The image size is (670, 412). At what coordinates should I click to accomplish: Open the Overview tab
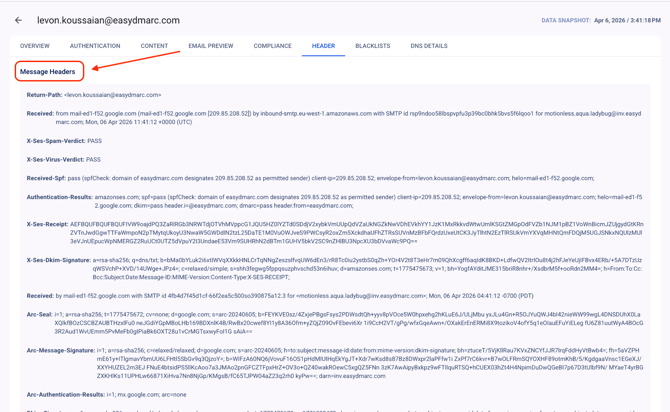point(35,46)
